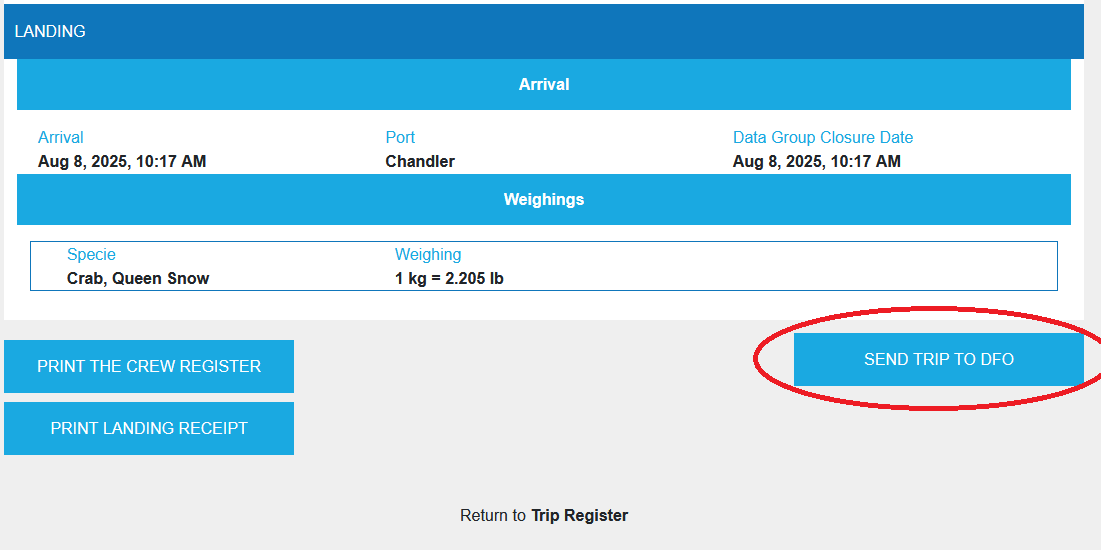
Task: Click the arrival date value under Arrival label
Action: pos(122,162)
